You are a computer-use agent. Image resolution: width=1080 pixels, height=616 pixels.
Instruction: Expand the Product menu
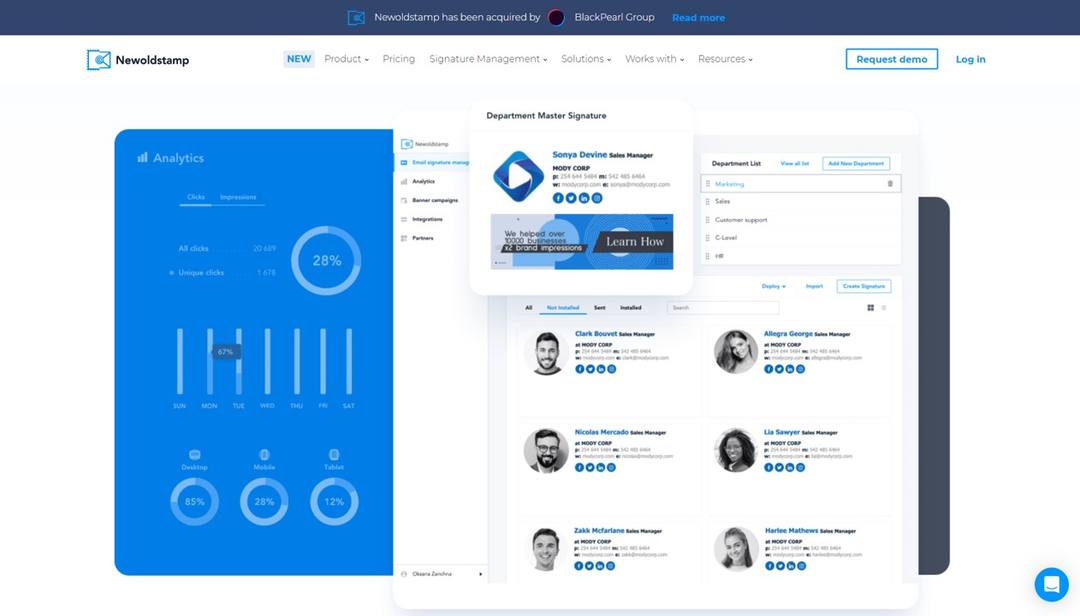pyautogui.click(x=346, y=59)
